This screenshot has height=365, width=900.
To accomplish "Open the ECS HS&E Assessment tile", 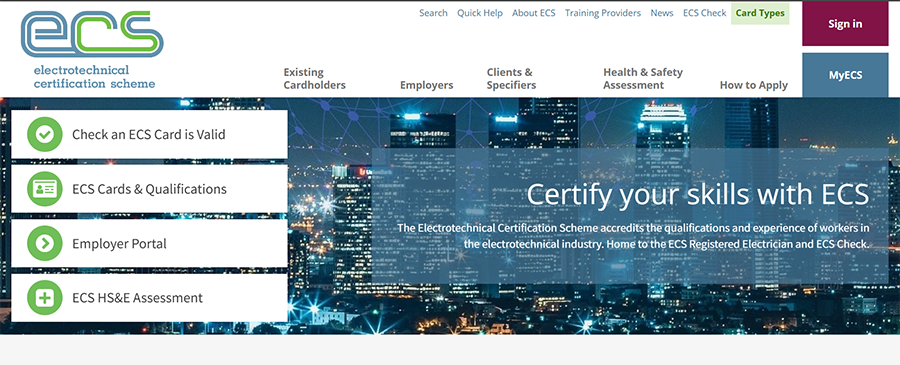I will point(149,298).
